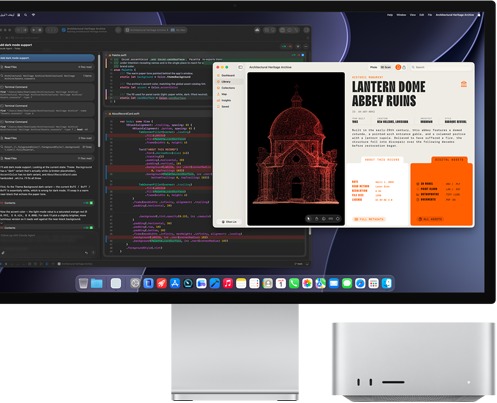Click the Run button in Xcode toolbar

pos(34,30)
